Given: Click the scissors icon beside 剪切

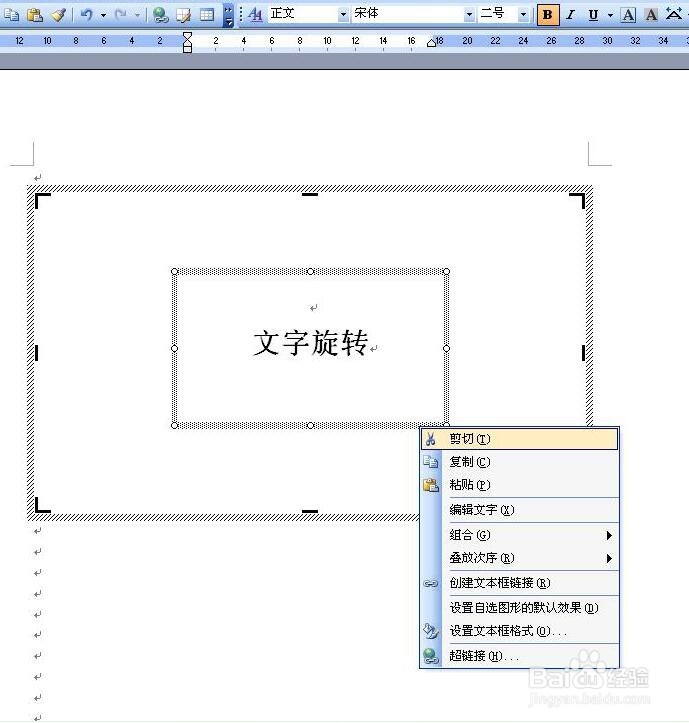Looking at the screenshot, I should (431, 439).
